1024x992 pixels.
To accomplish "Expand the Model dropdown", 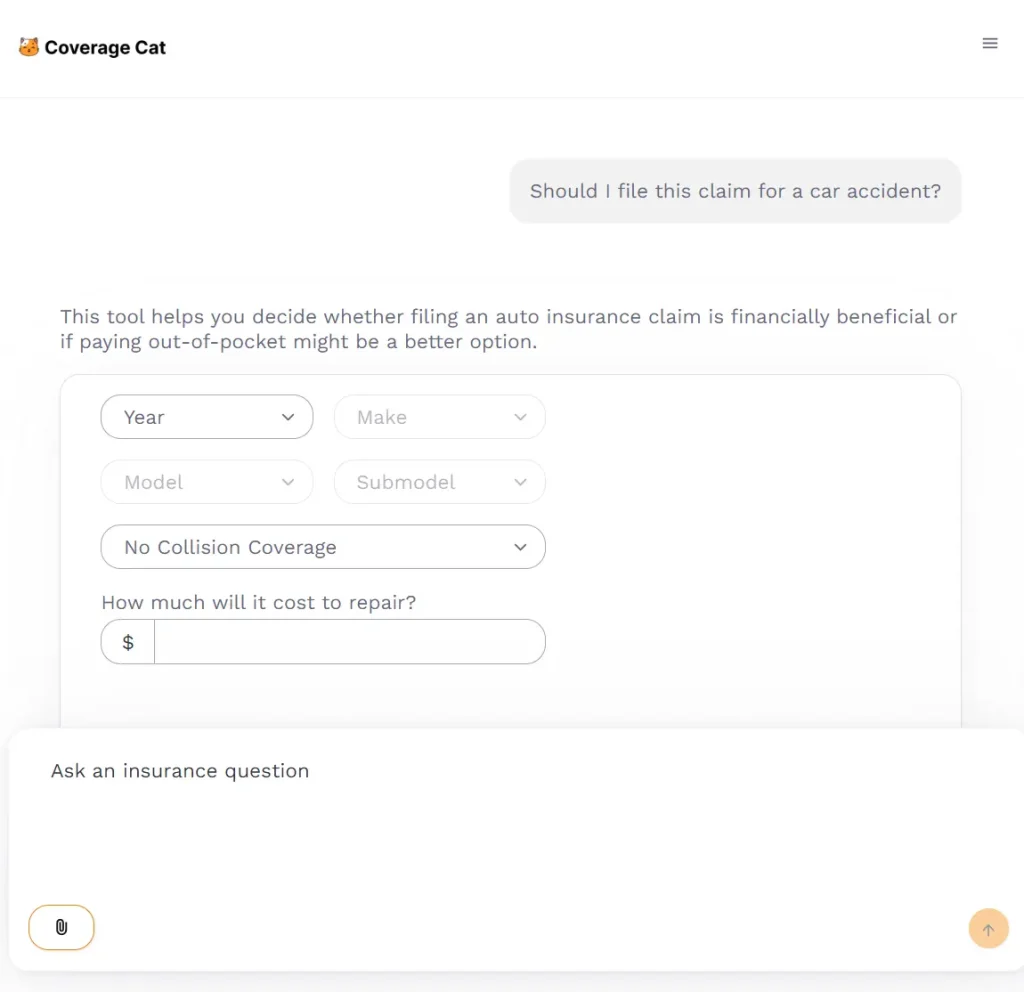I will click(206, 482).
